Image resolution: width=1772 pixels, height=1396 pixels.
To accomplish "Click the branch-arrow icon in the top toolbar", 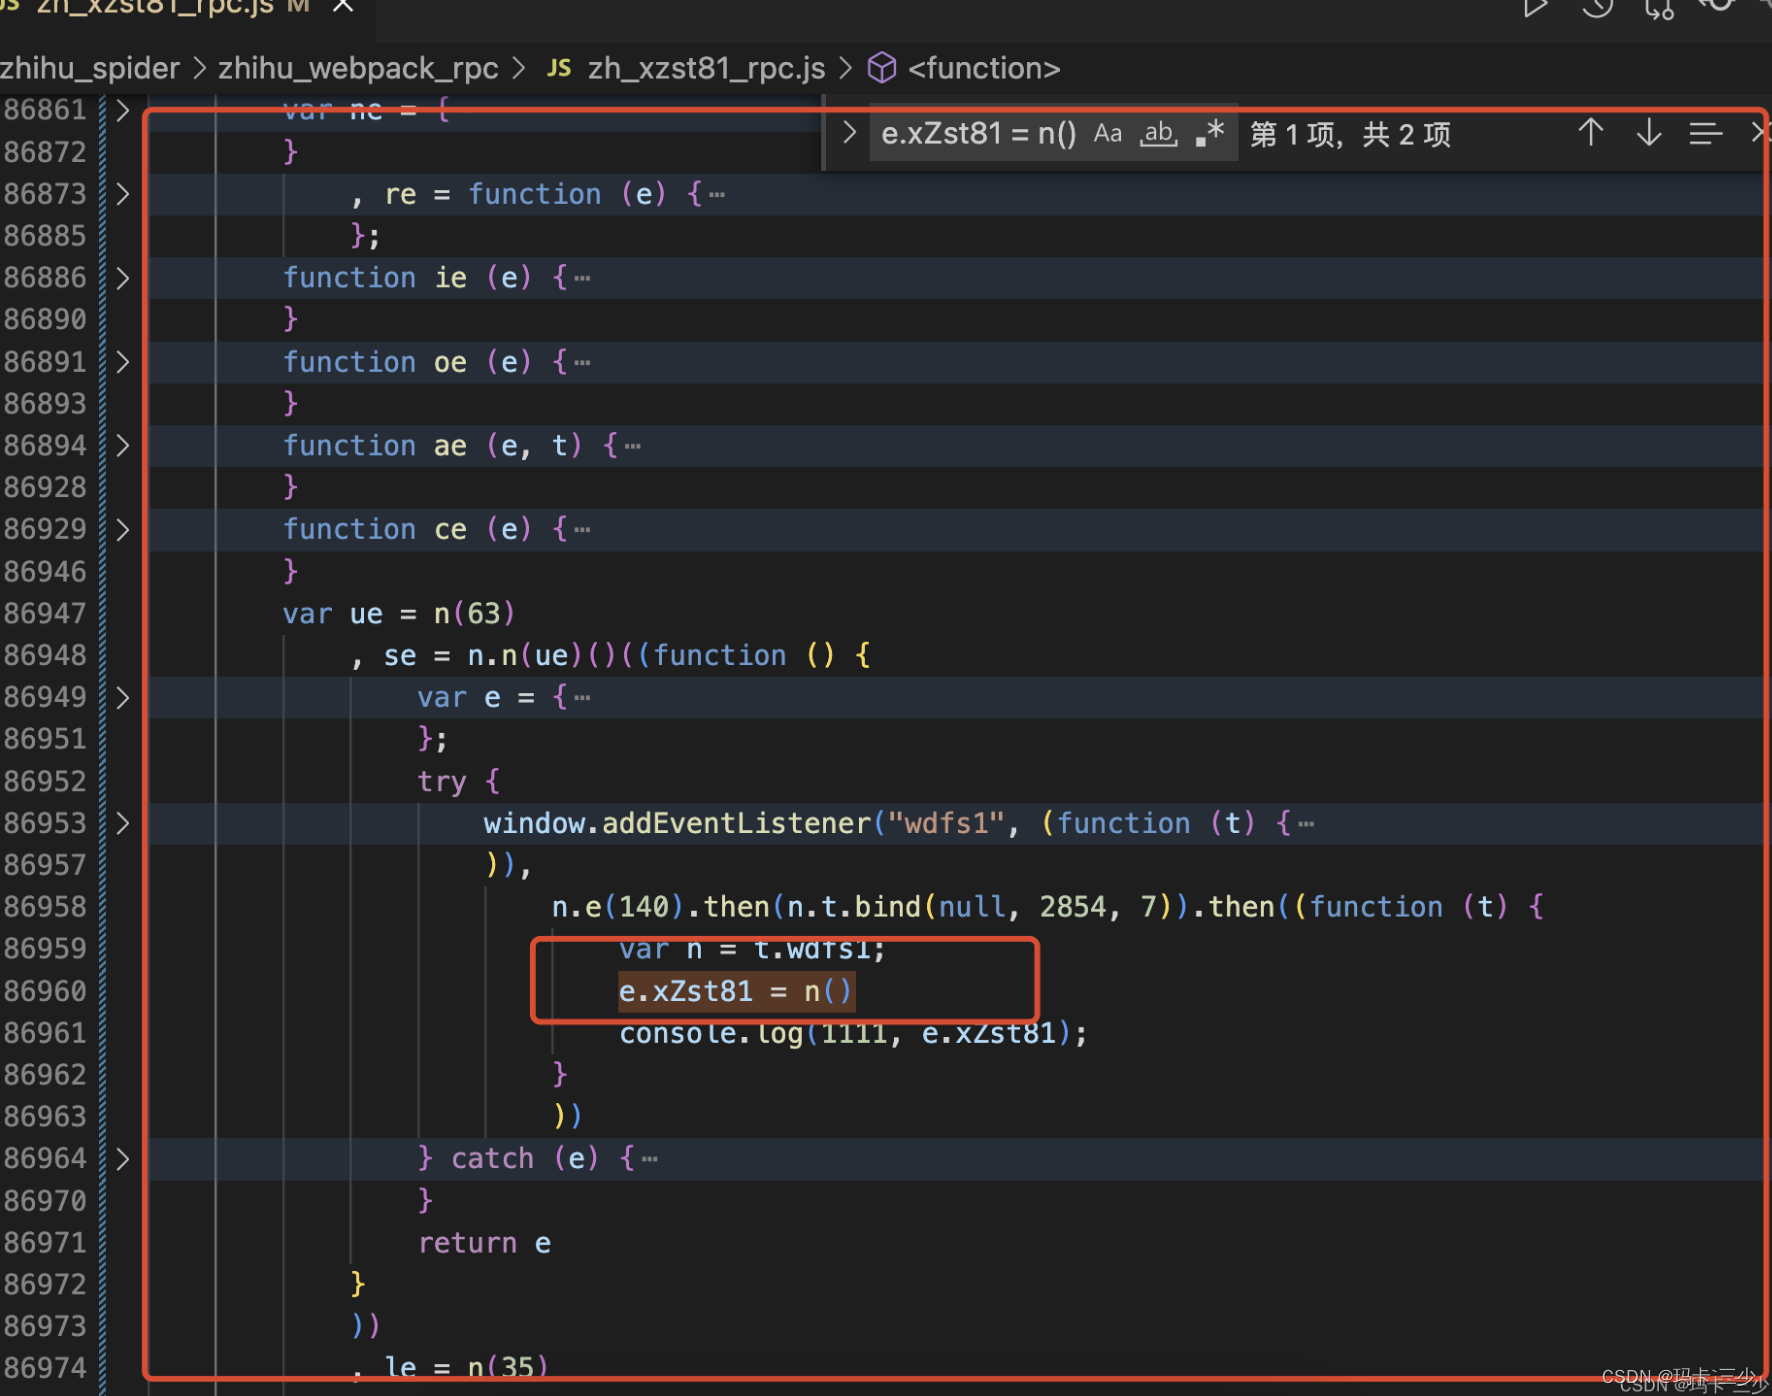I will point(1658,10).
